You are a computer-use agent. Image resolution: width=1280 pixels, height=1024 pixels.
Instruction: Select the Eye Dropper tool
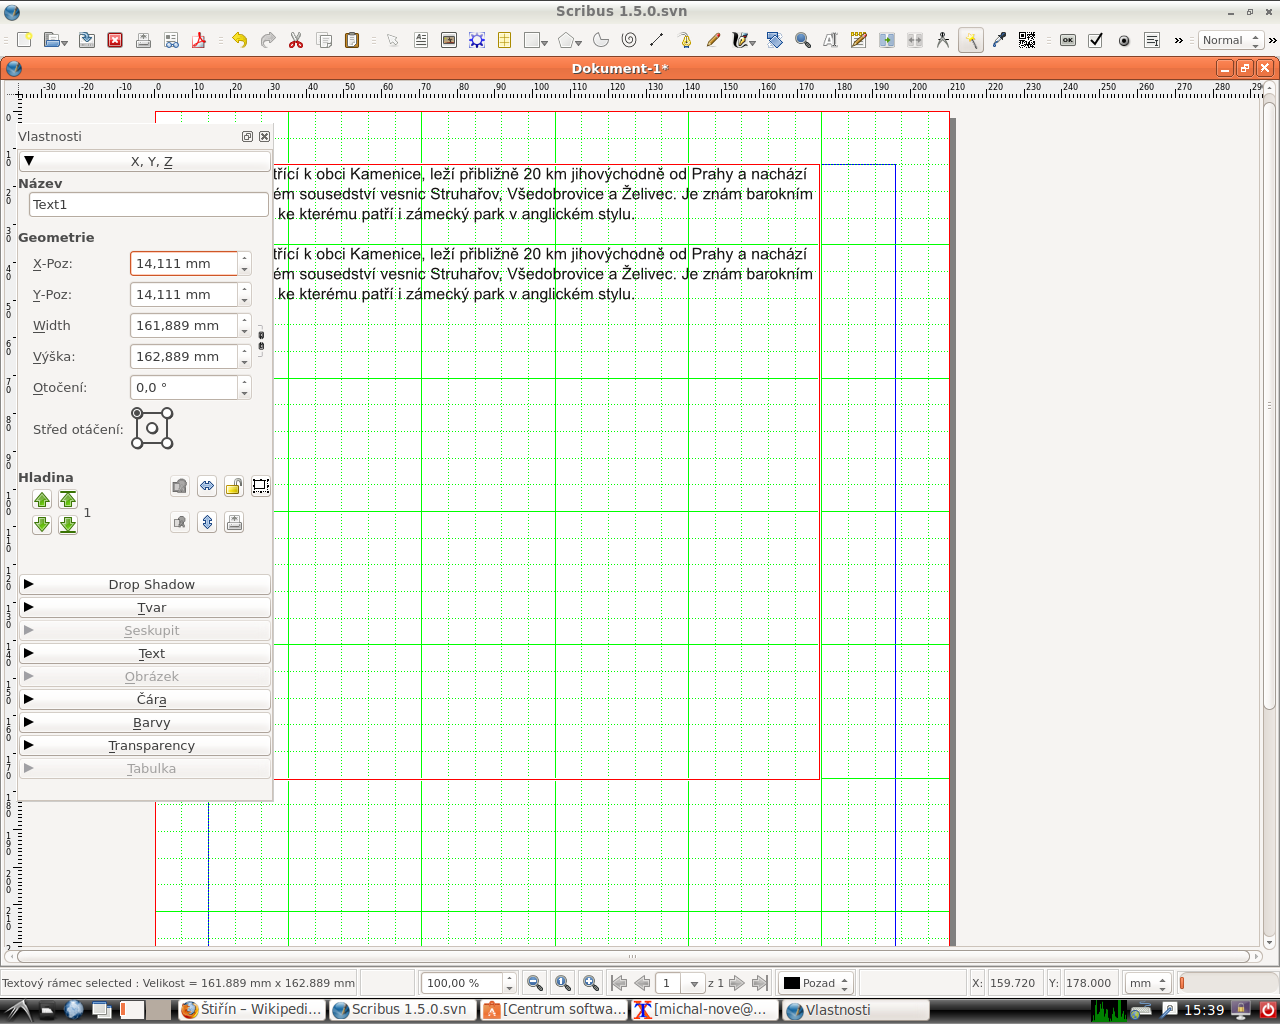(996, 40)
